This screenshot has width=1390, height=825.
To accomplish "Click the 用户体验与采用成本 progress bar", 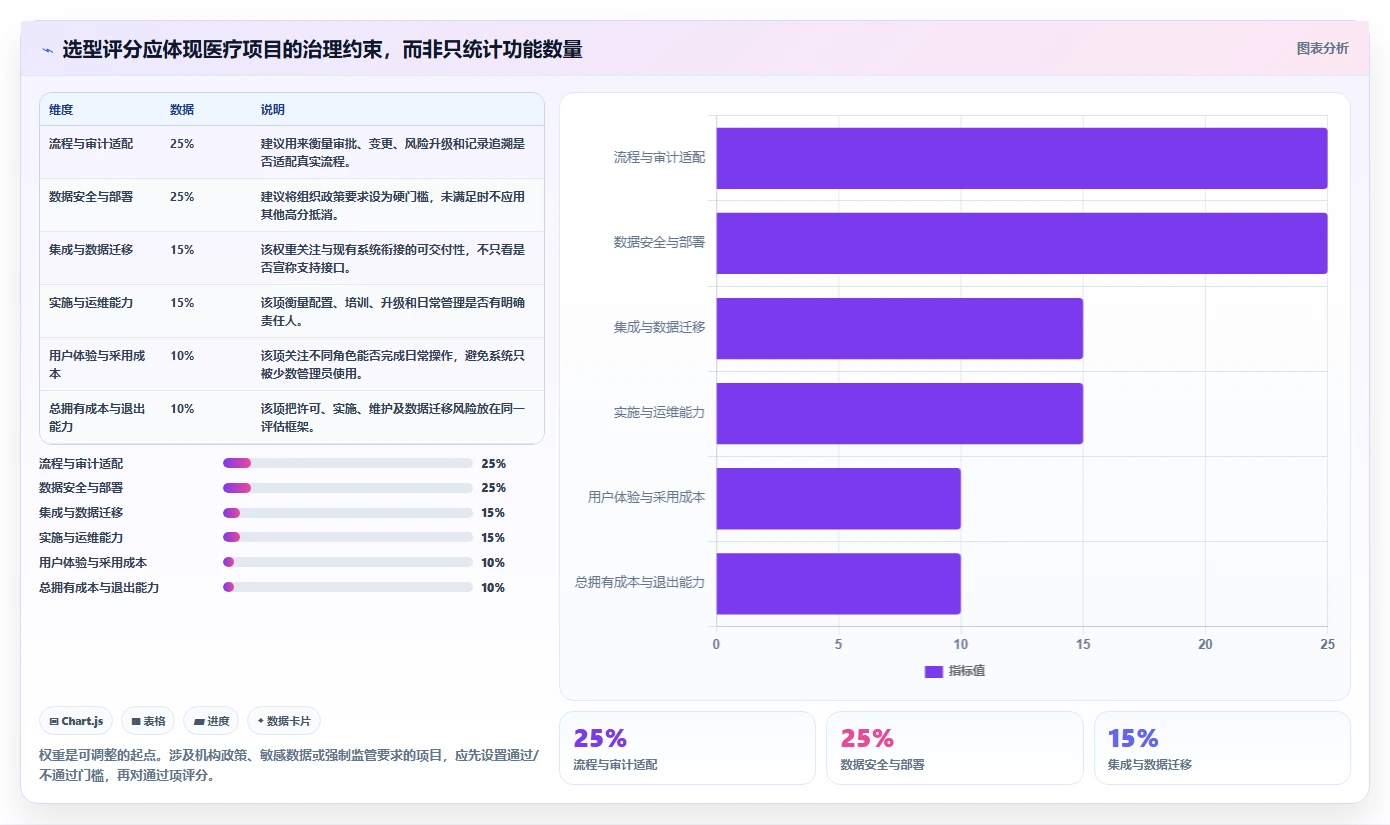I will (x=348, y=562).
